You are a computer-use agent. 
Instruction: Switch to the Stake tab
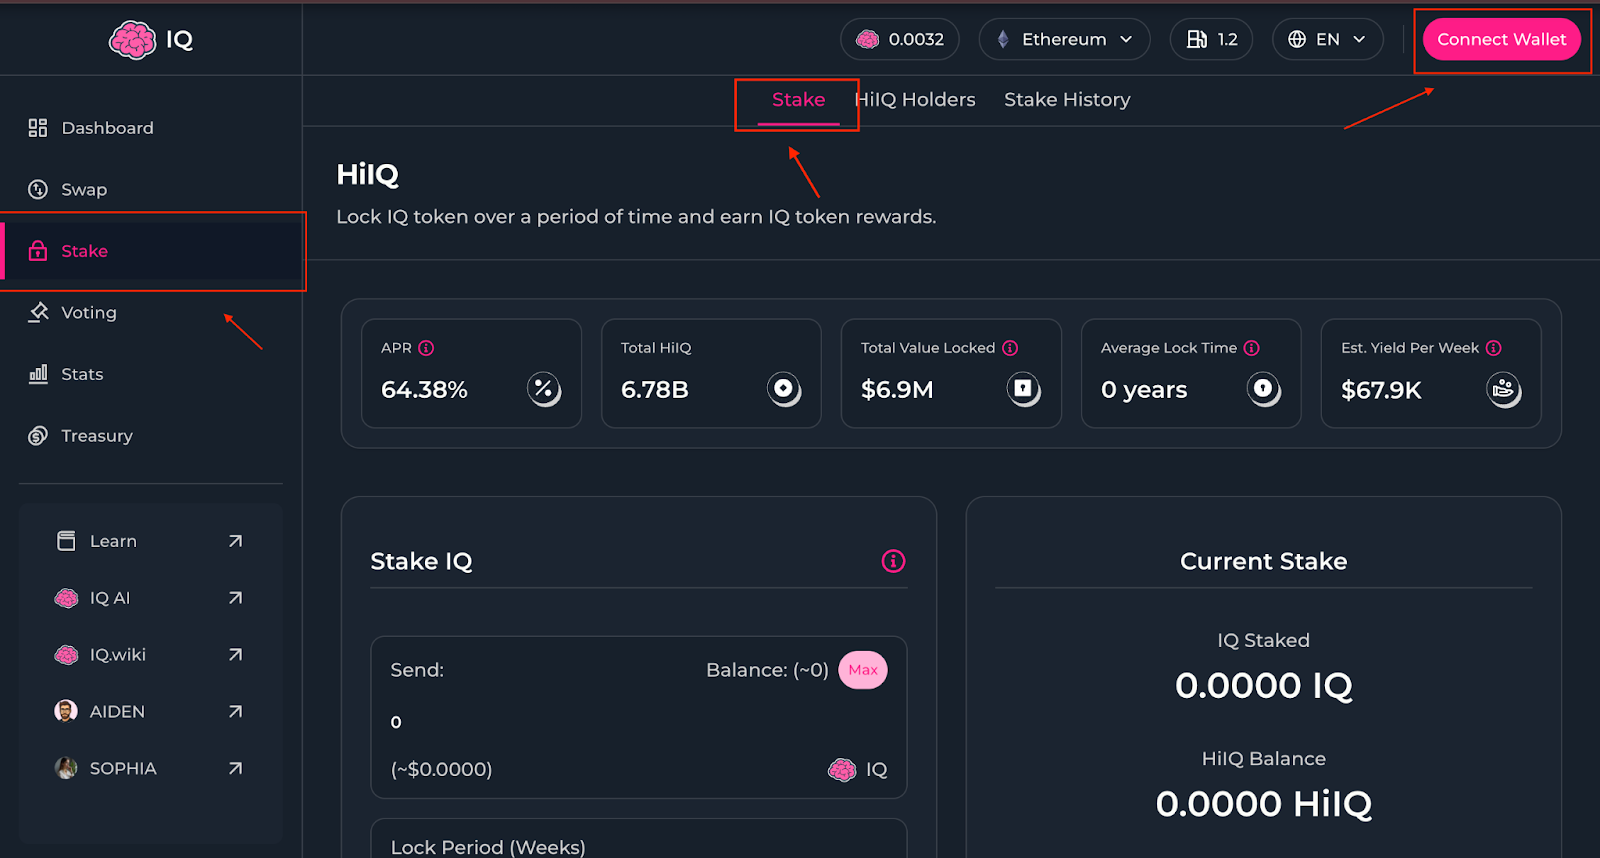pyautogui.click(x=798, y=100)
